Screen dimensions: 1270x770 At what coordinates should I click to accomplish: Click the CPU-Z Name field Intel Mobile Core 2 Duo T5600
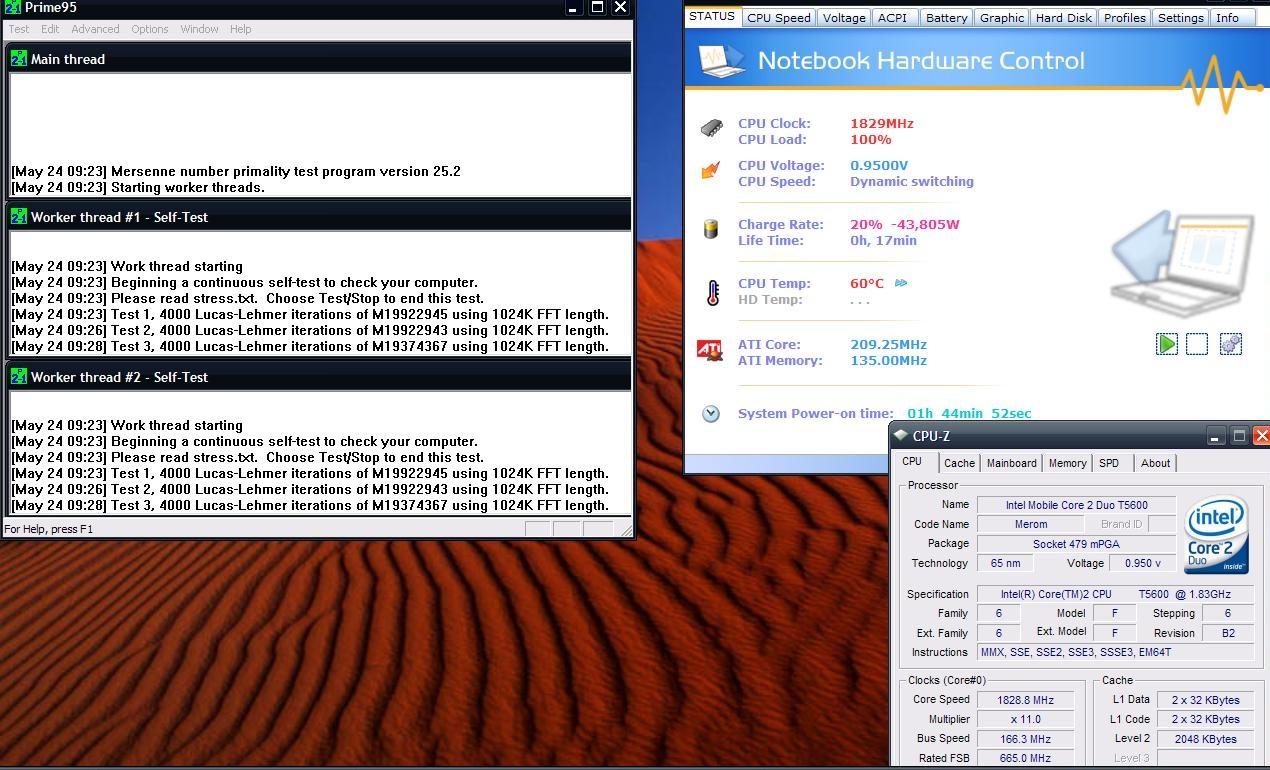1076,505
